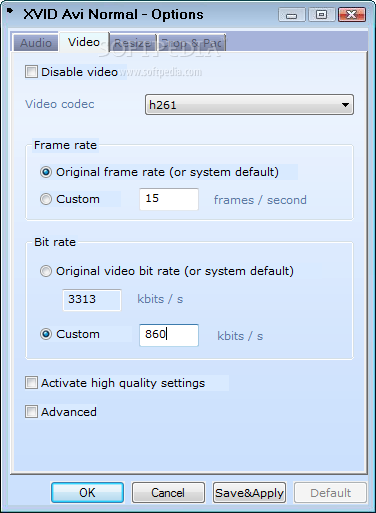Close the XVID Avi Normal Options window

[x=352, y=15]
